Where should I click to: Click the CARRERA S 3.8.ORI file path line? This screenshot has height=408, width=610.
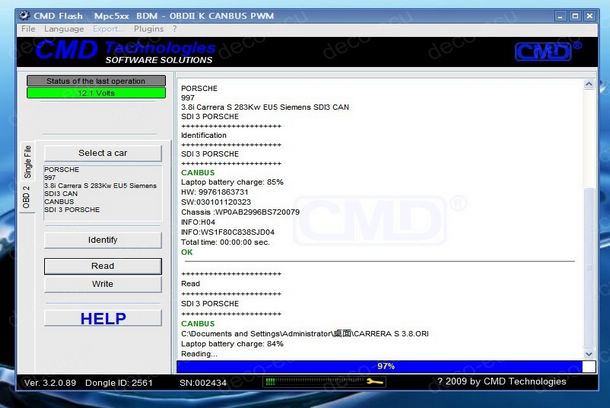click(x=305, y=334)
